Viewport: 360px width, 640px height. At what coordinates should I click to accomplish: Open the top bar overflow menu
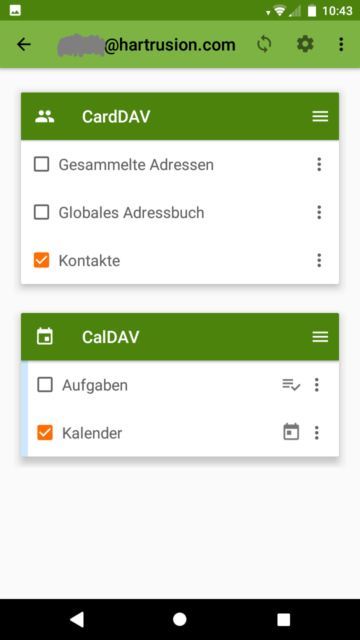[x=341, y=44]
